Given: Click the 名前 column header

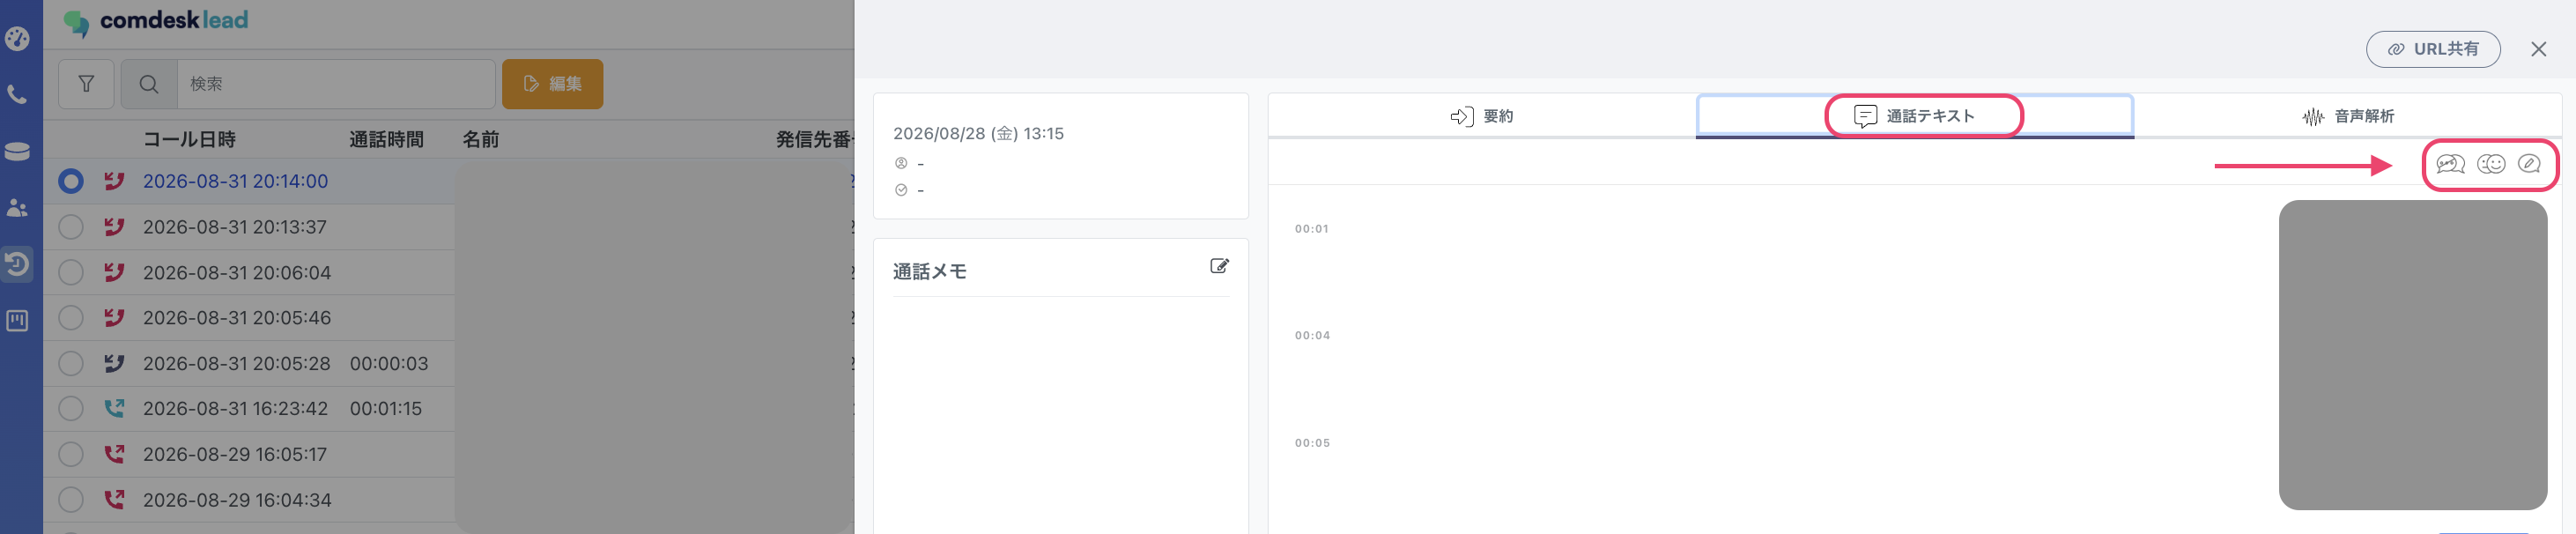Looking at the screenshot, I should (x=480, y=139).
